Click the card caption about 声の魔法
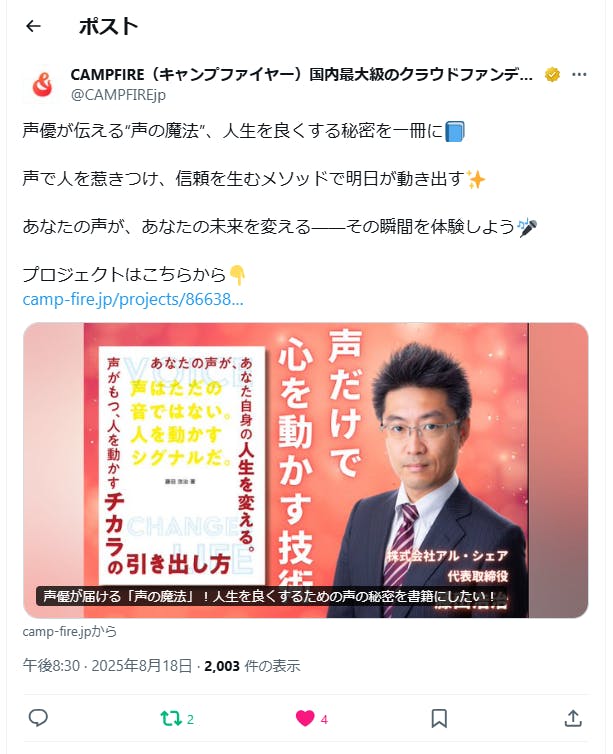This screenshot has width=613, height=754. [x=270, y=597]
